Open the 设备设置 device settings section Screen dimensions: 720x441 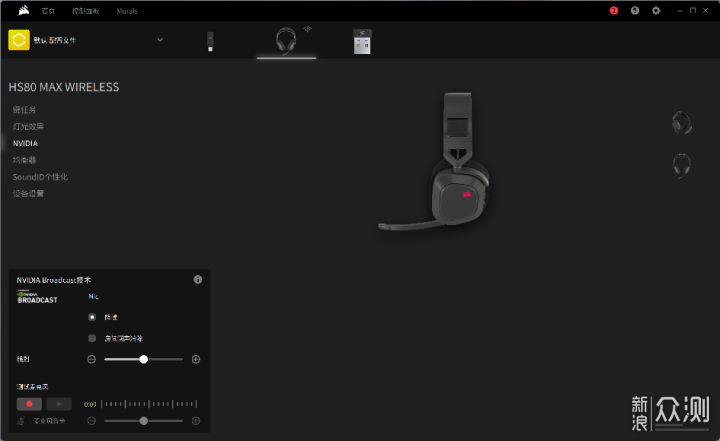pyautogui.click(x=28, y=193)
